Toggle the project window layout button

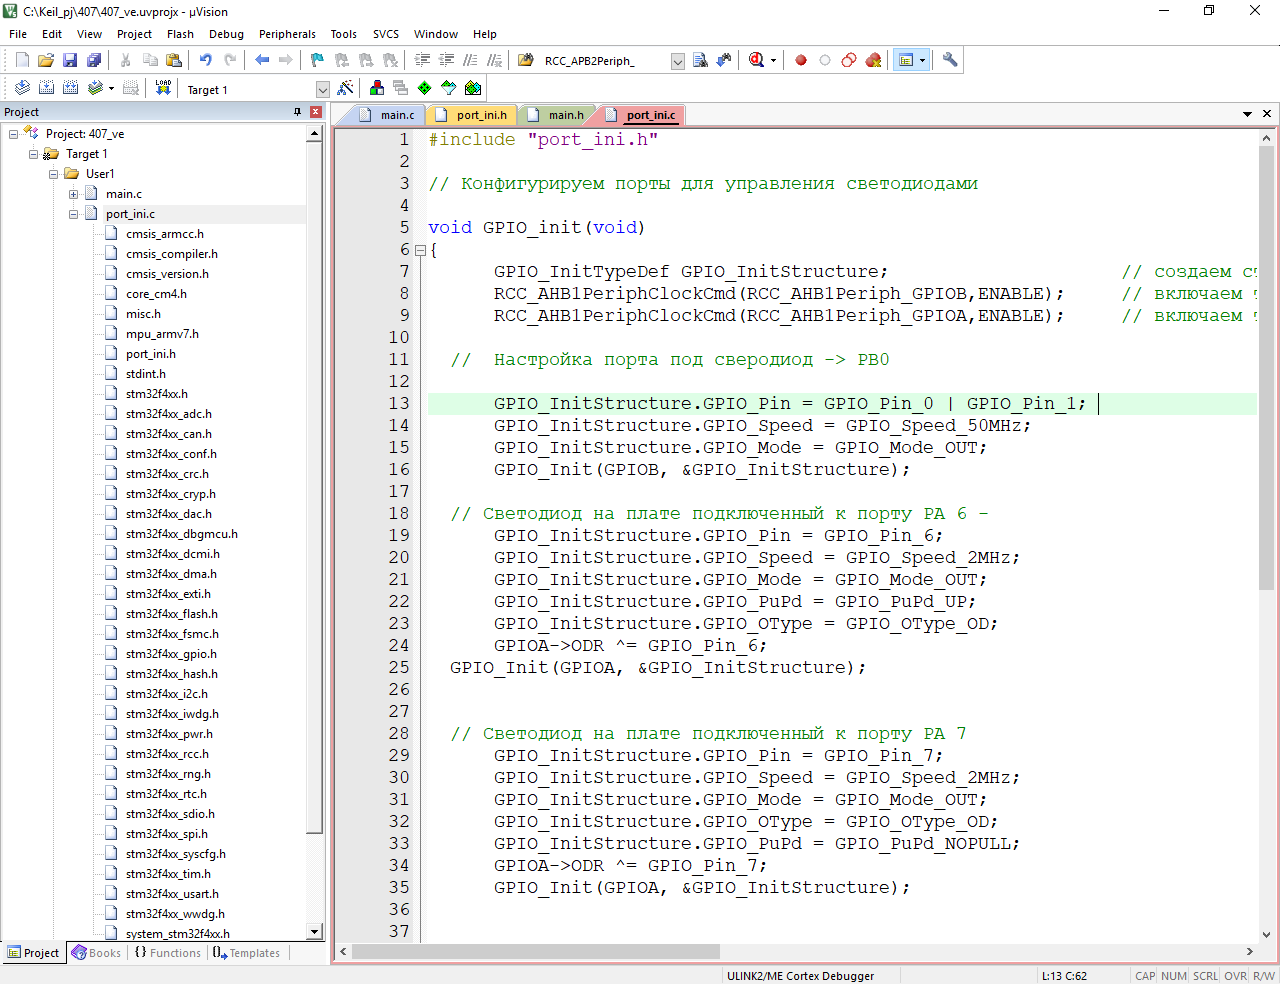coord(906,60)
